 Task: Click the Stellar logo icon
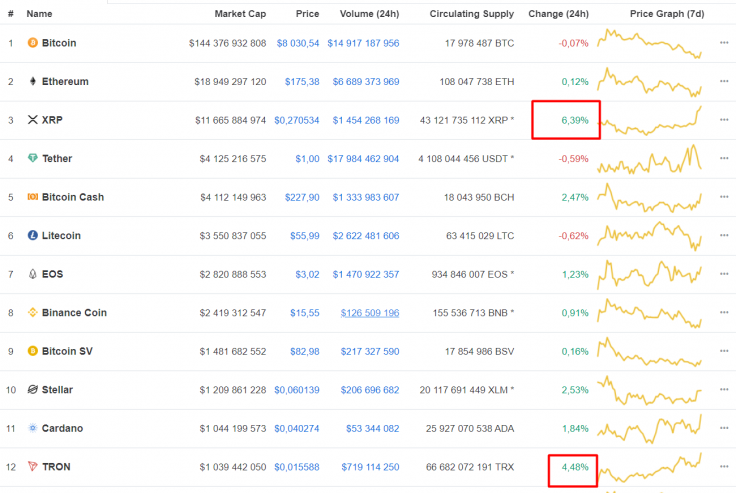coord(32,389)
